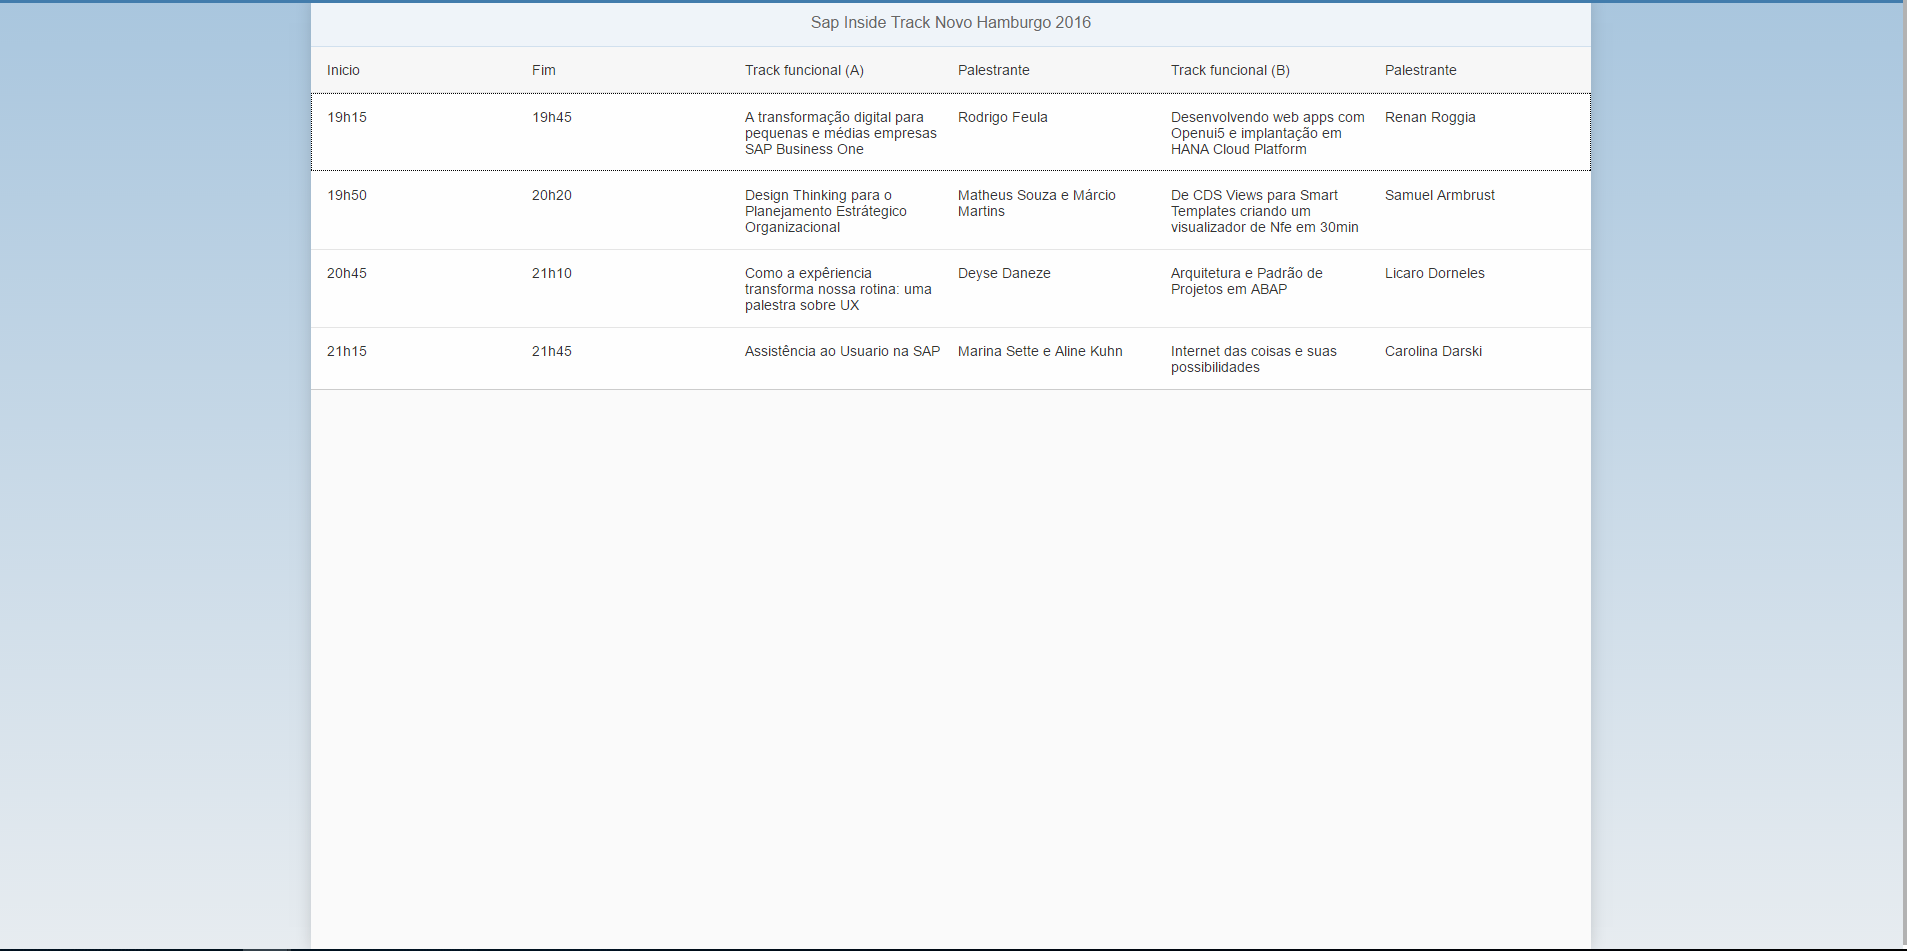
Task: Click speakers Marina Sette e Aline Kuhn
Action: click(1040, 351)
